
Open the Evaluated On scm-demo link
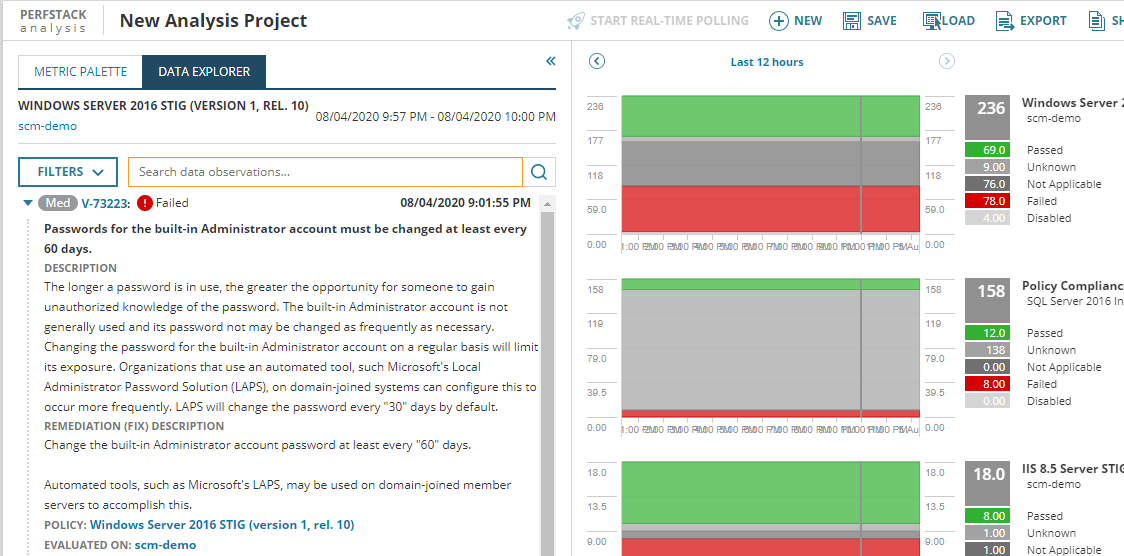tap(166, 545)
